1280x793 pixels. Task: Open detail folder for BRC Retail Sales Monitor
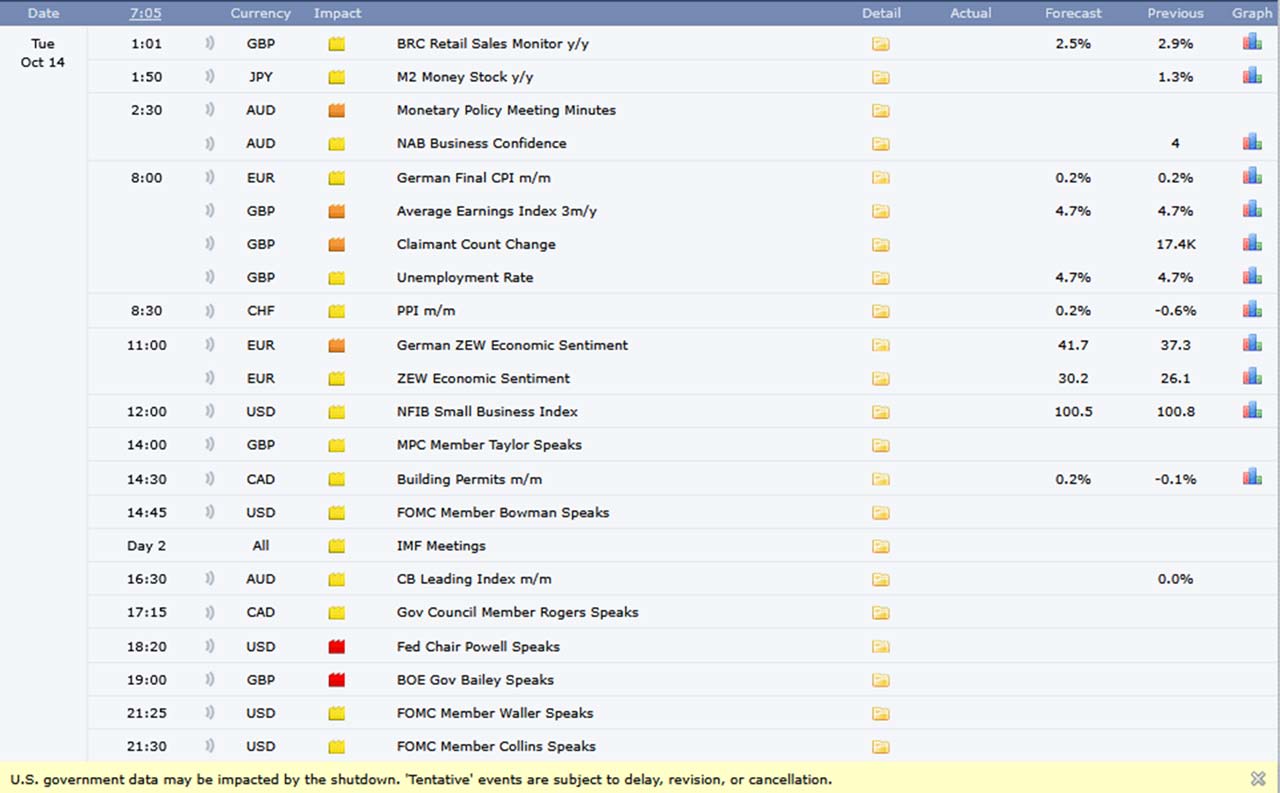pyautogui.click(x=880, y=44)
